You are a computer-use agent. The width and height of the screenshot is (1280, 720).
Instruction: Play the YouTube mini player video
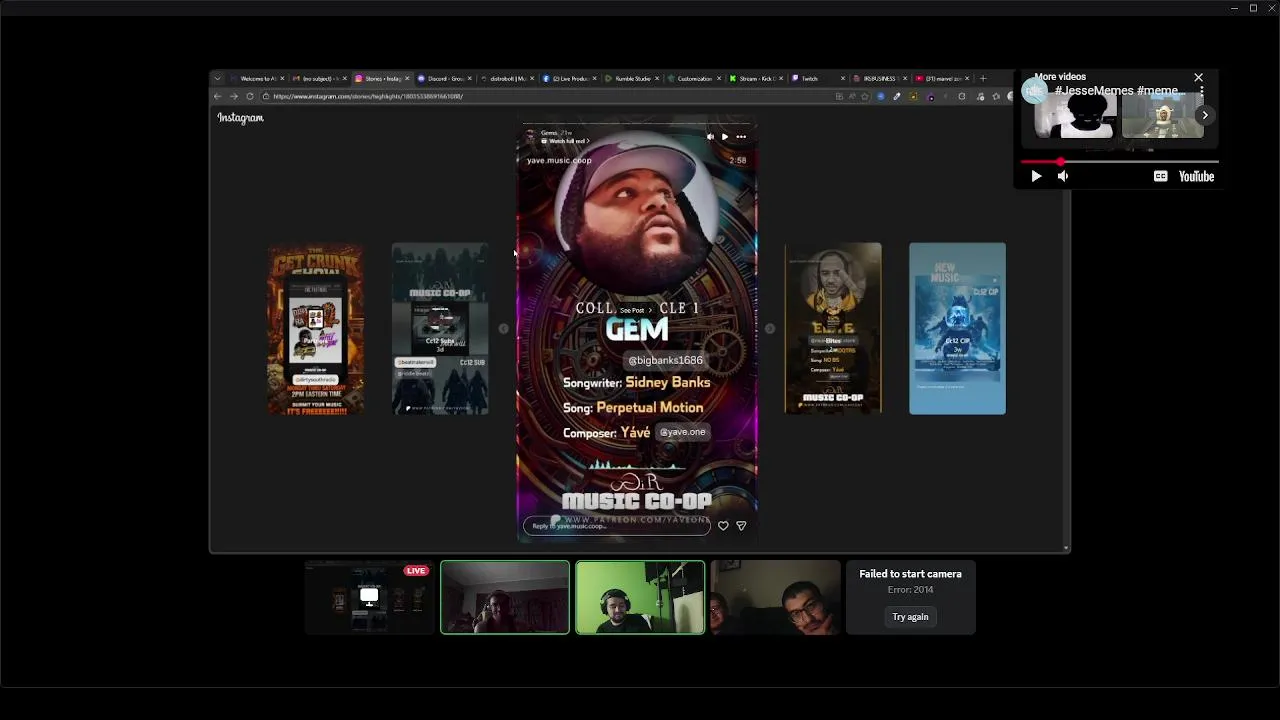pos(1036,176)
